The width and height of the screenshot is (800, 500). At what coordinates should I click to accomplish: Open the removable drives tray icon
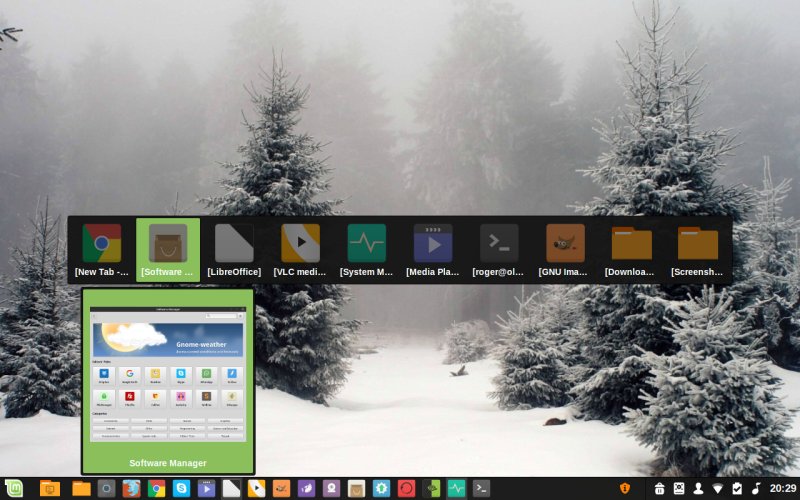point(659,489)
